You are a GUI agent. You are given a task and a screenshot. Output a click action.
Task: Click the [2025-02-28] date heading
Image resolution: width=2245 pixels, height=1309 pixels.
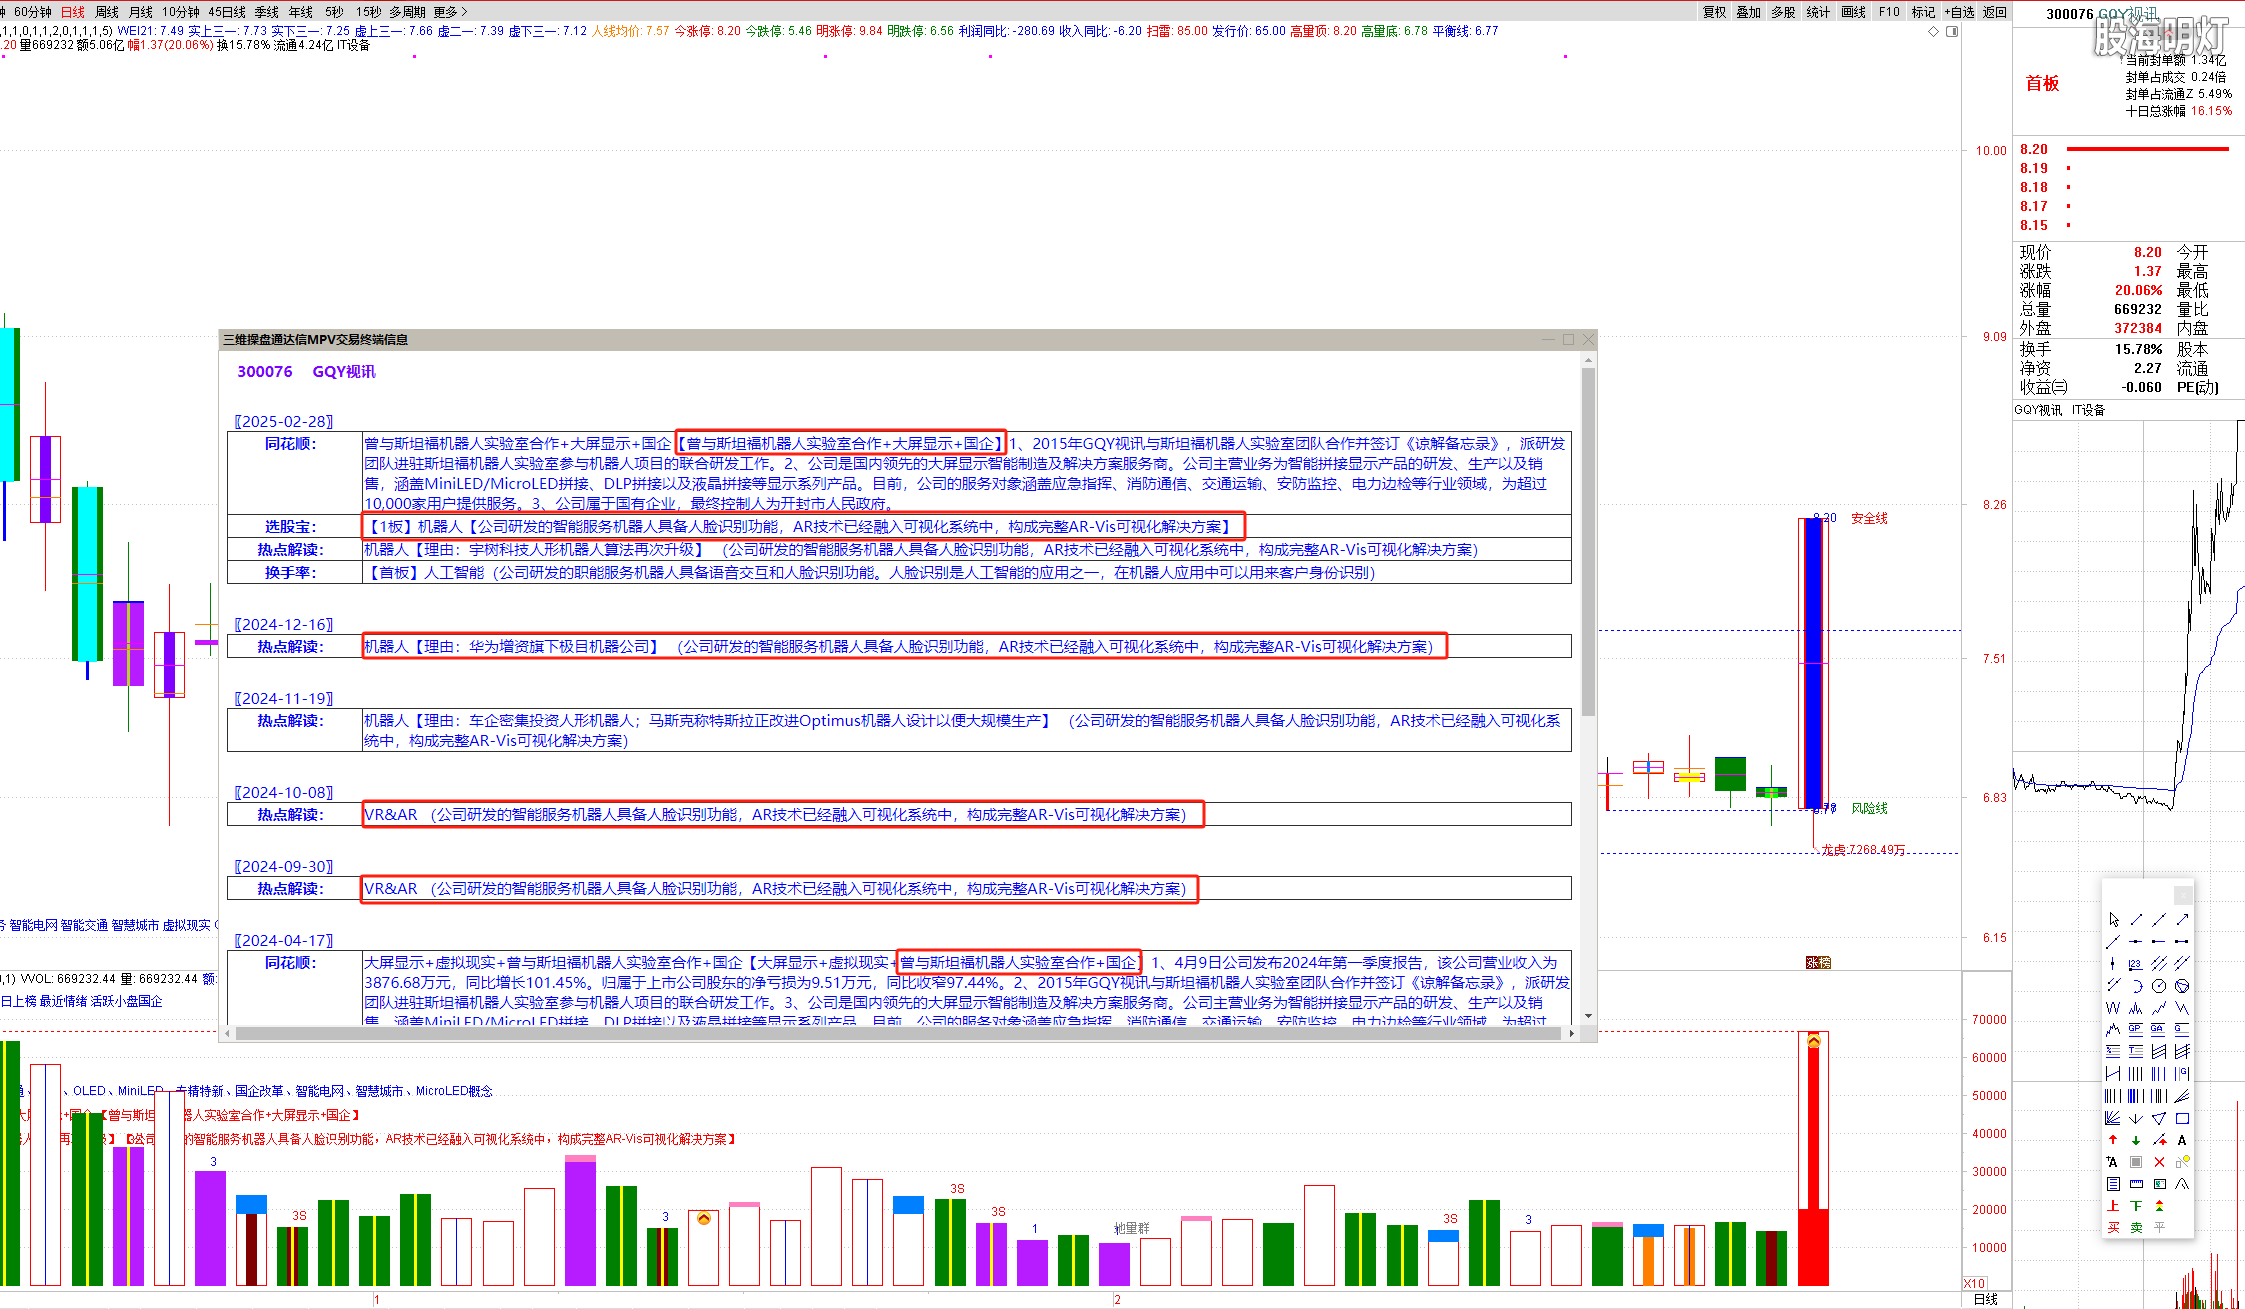tap(284, 422)
